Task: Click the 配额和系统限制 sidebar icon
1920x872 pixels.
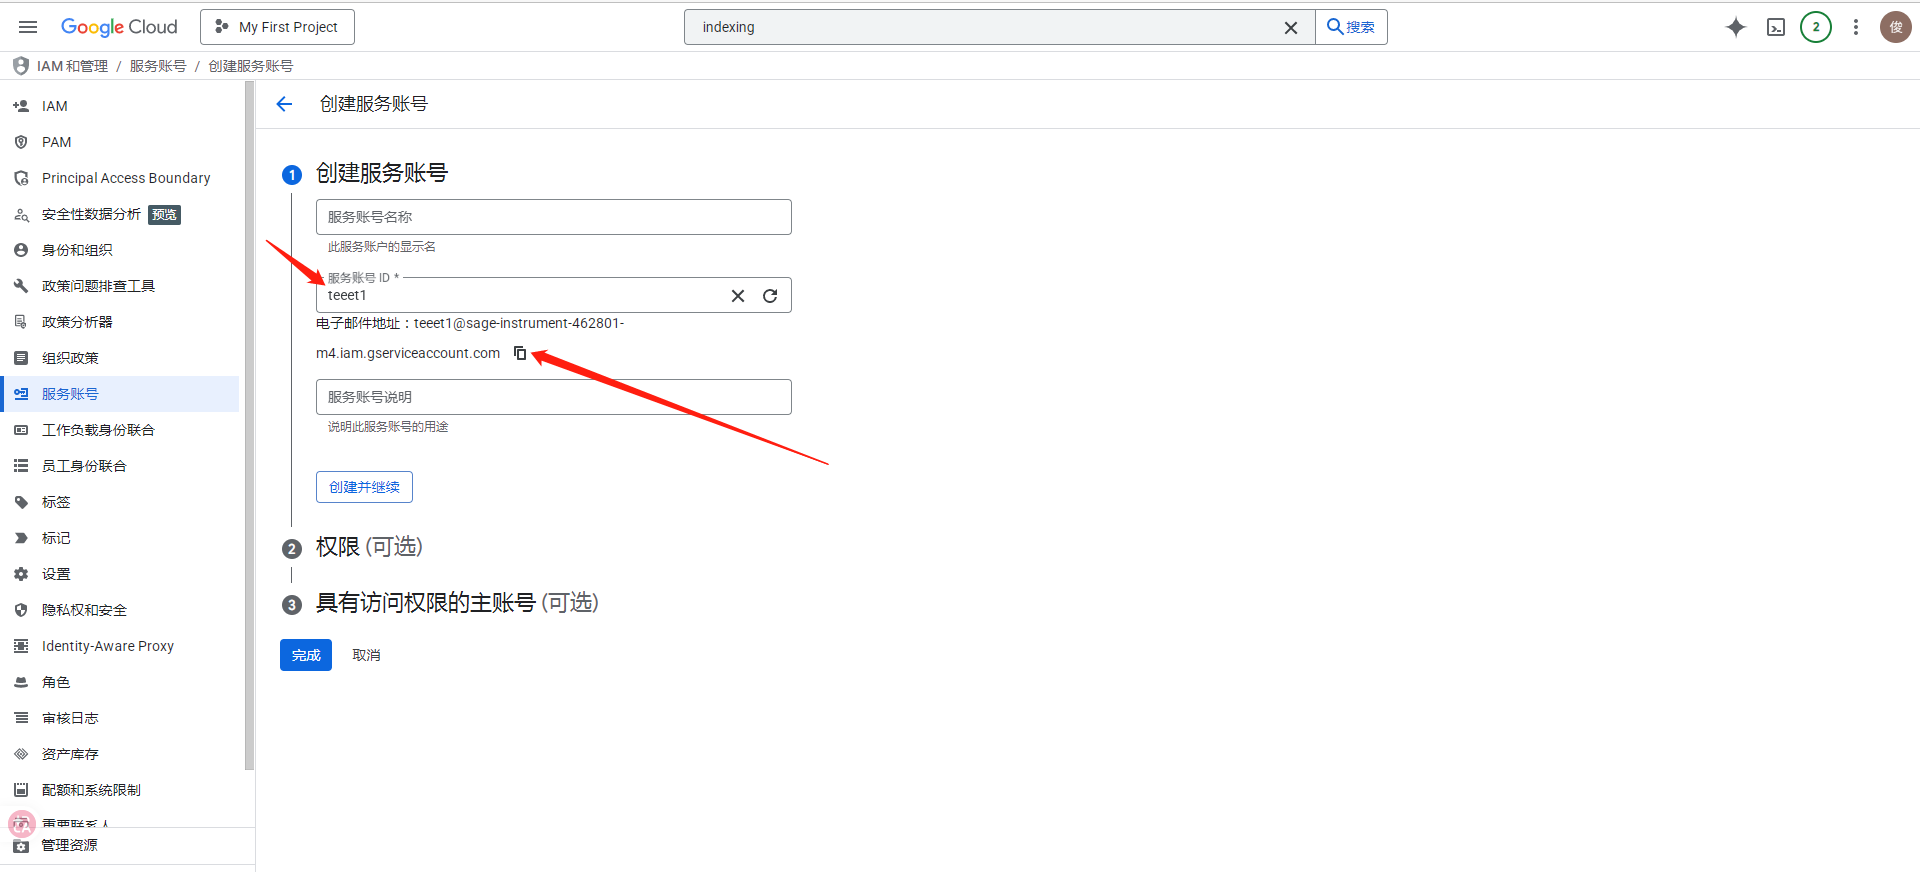Action: click(x=21, y=790)
